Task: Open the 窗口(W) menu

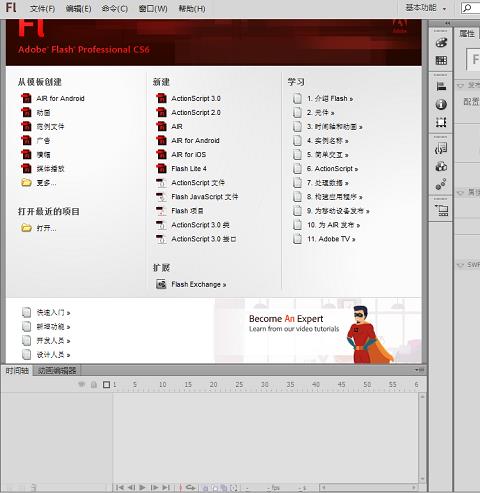Action: point(153,8)
